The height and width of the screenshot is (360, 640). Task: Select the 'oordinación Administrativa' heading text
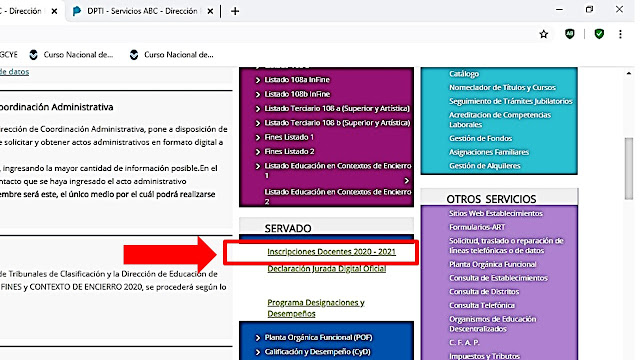click(57, 107)
